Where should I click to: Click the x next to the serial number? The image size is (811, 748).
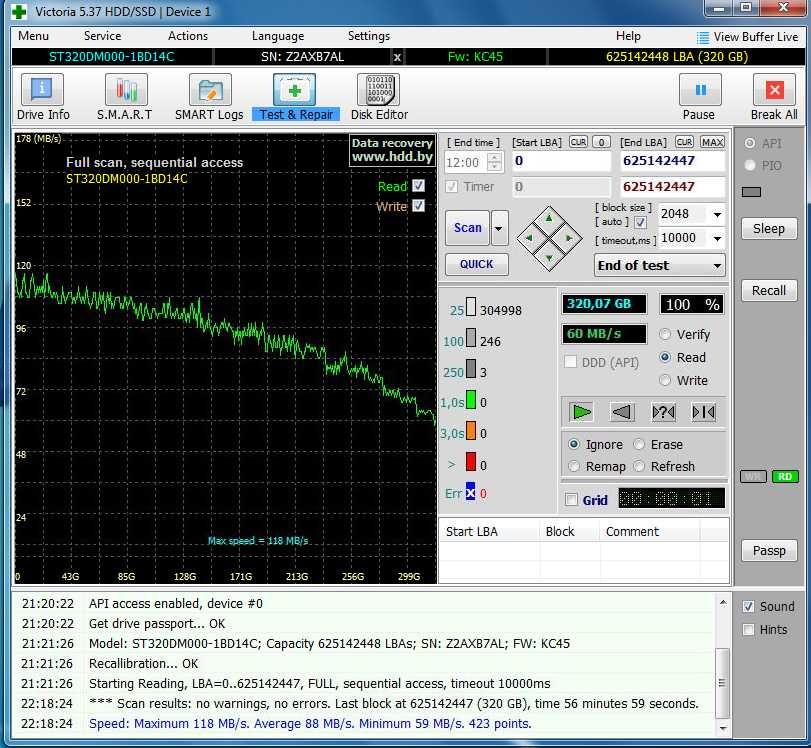[x=397, y=57]
